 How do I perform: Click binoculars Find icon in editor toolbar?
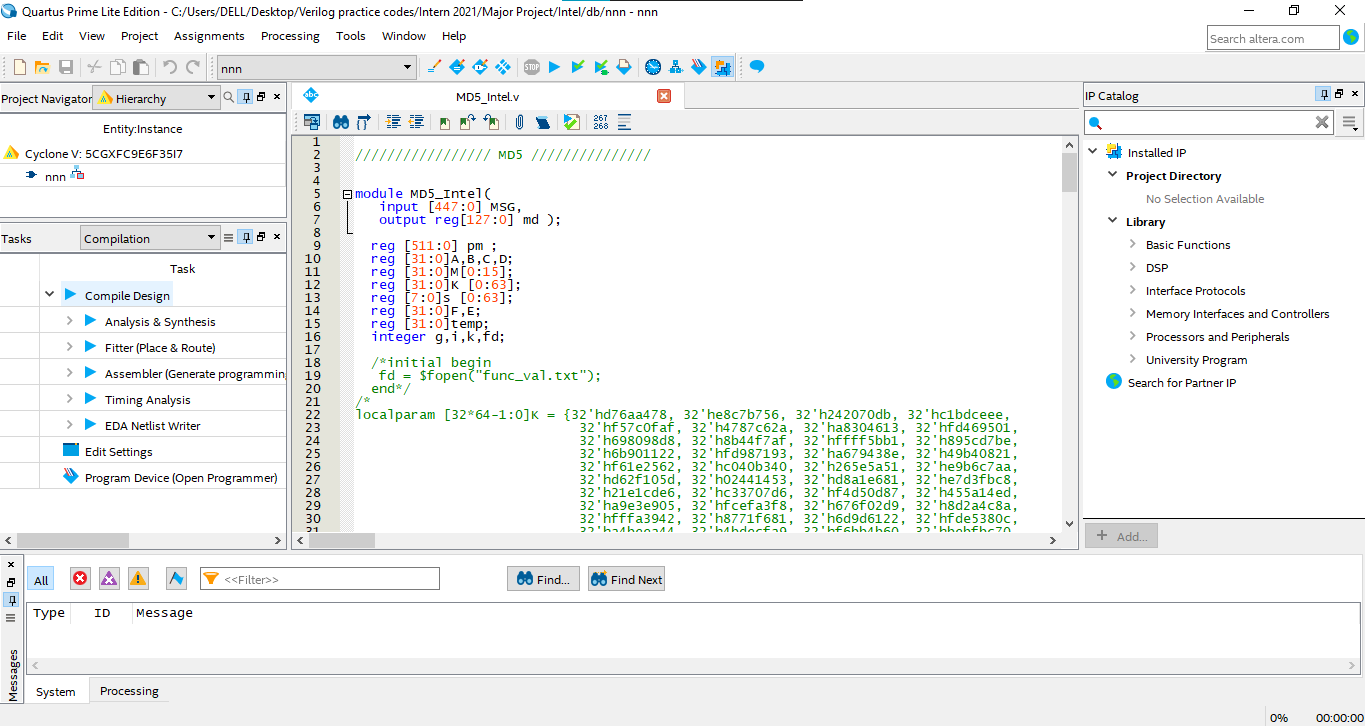coord(341,122)
